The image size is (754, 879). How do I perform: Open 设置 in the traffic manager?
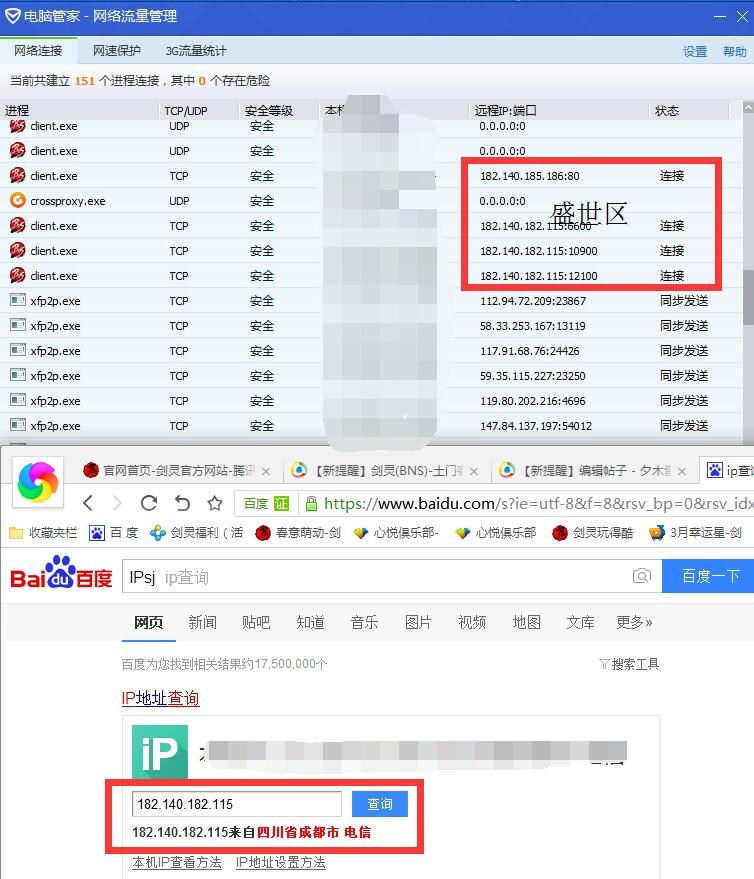pos(695,52)
